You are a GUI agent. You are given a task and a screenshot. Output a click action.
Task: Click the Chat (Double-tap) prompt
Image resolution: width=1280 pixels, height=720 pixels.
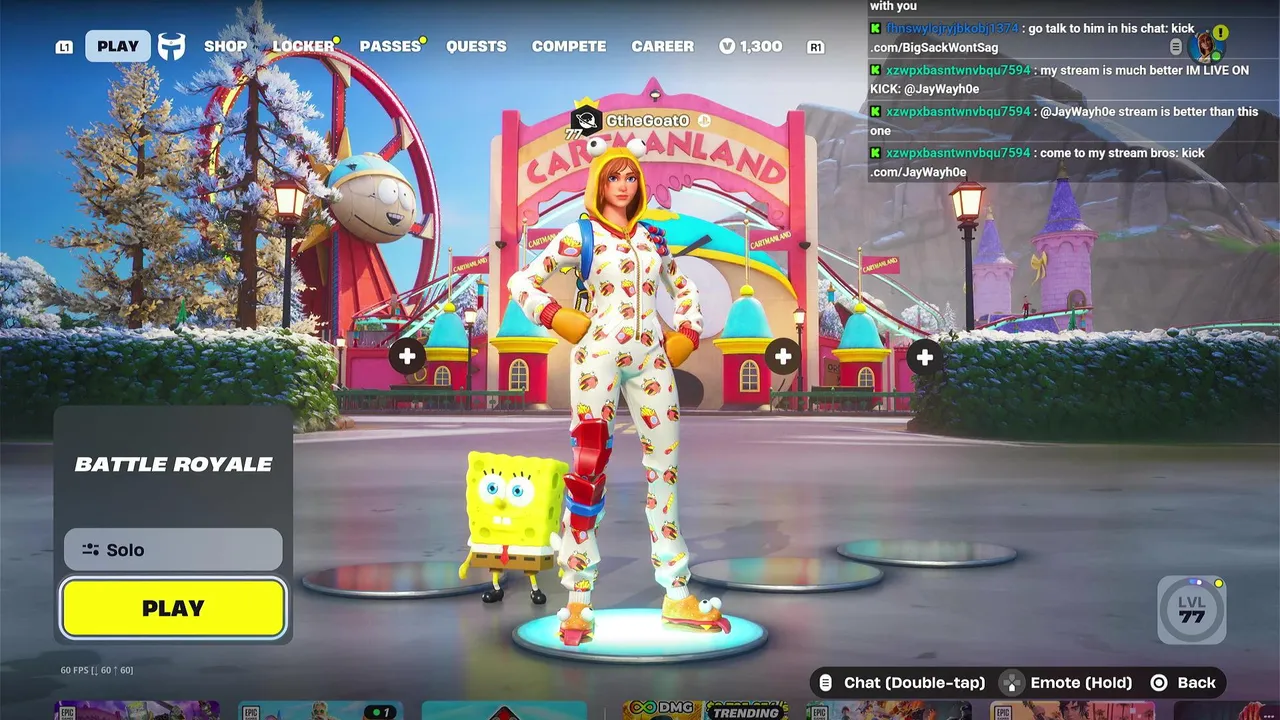coord(903,683)
